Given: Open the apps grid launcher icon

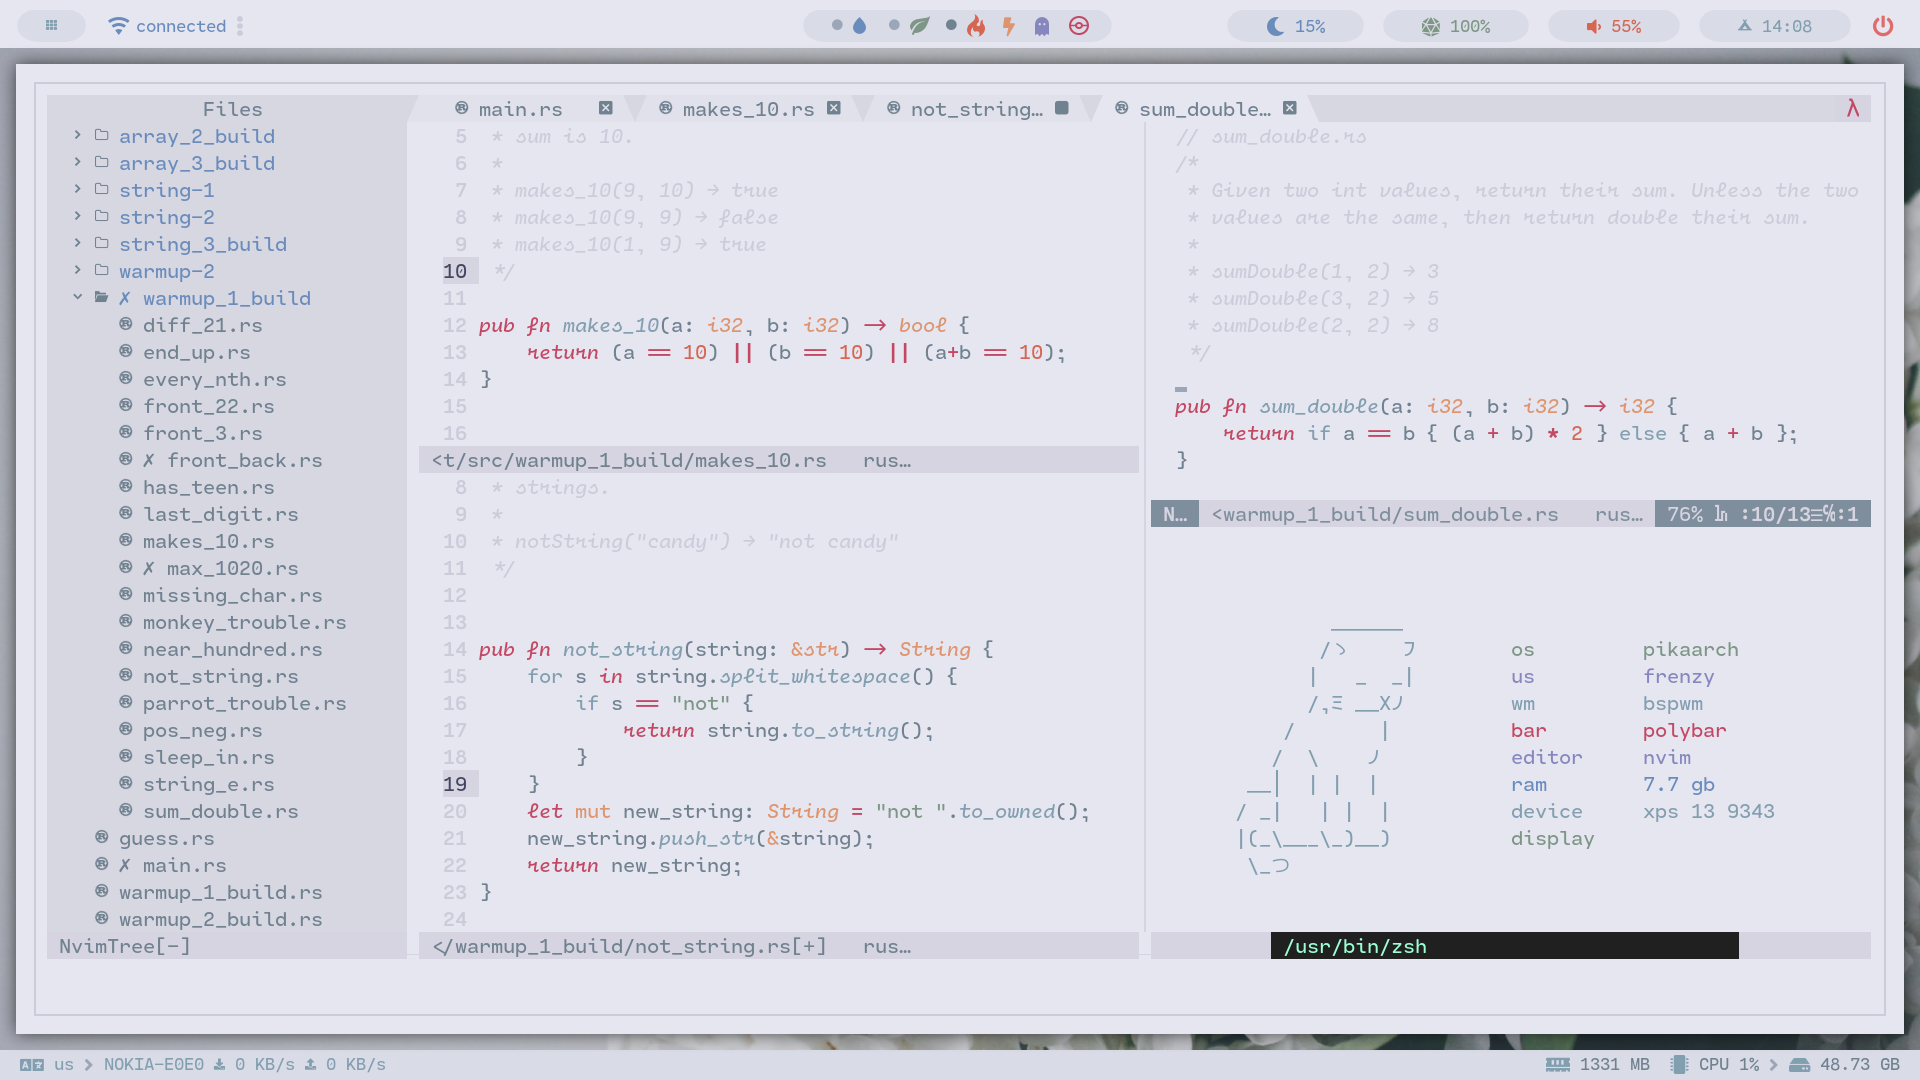Looking at the screenshot, I should 52,26.
